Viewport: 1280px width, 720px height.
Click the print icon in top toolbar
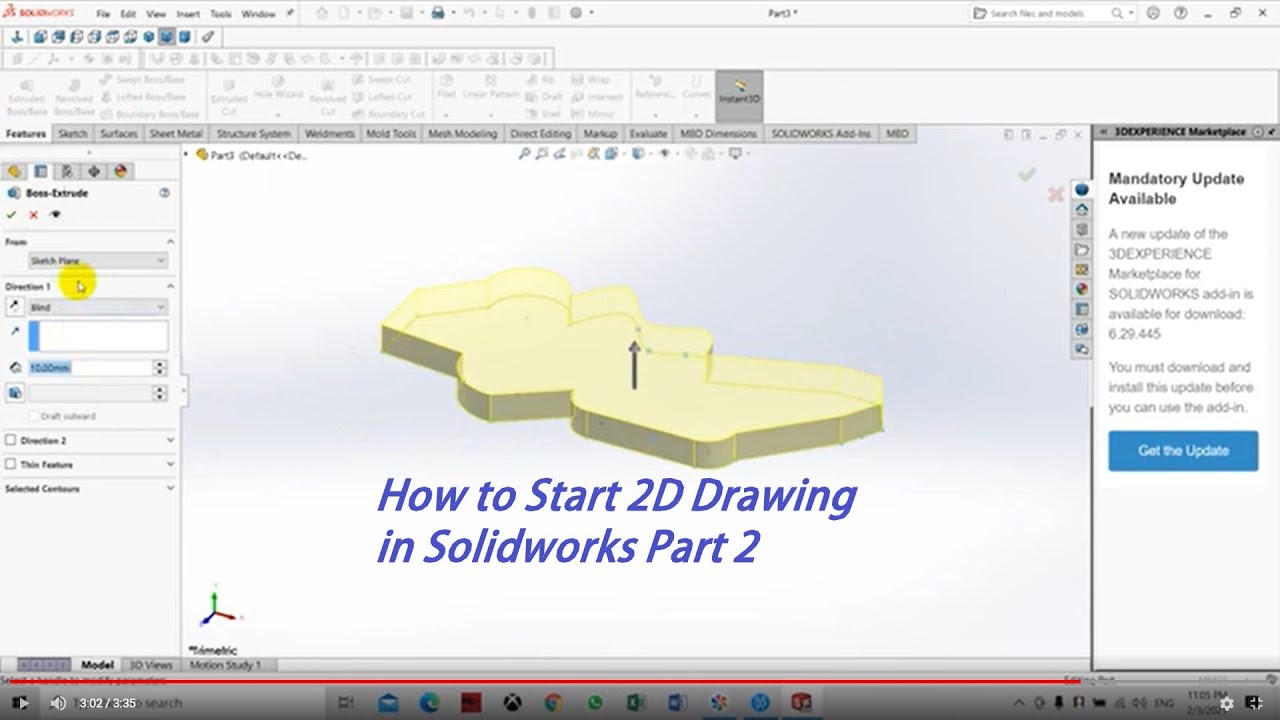click(x=437, y=13)
